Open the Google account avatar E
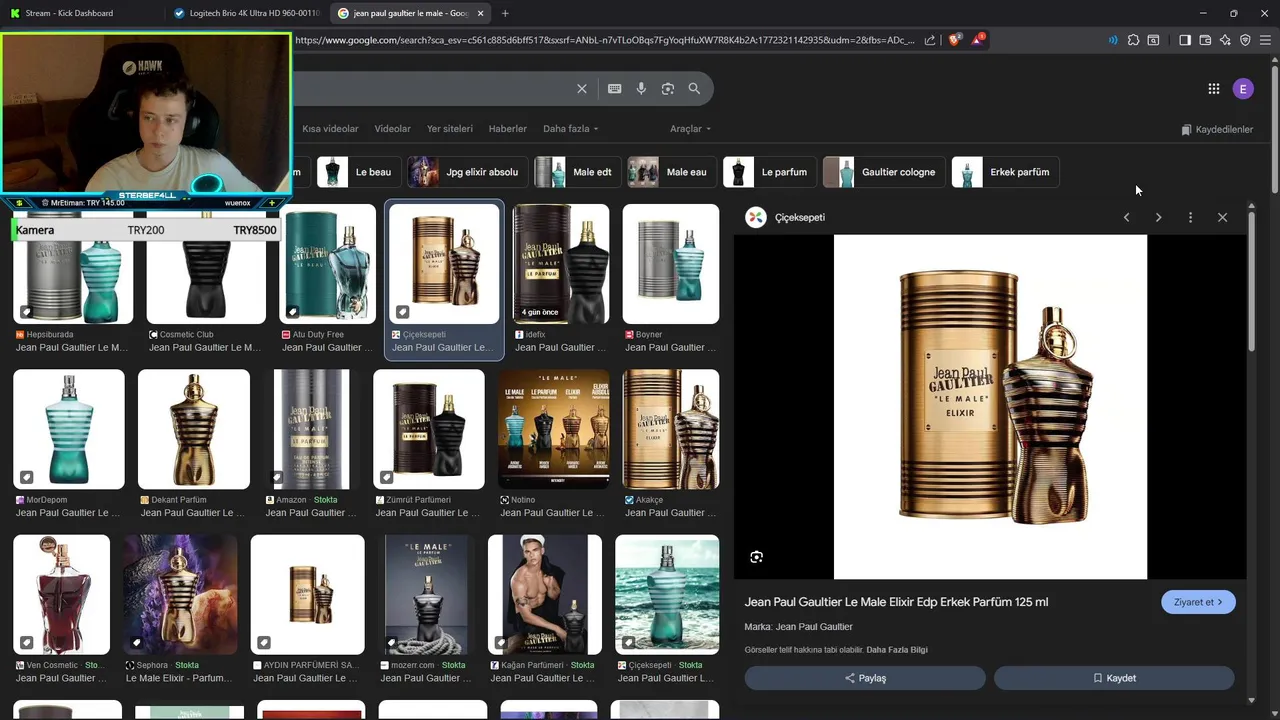Viewport: 1280px width, 720px height. point(1243,89)
